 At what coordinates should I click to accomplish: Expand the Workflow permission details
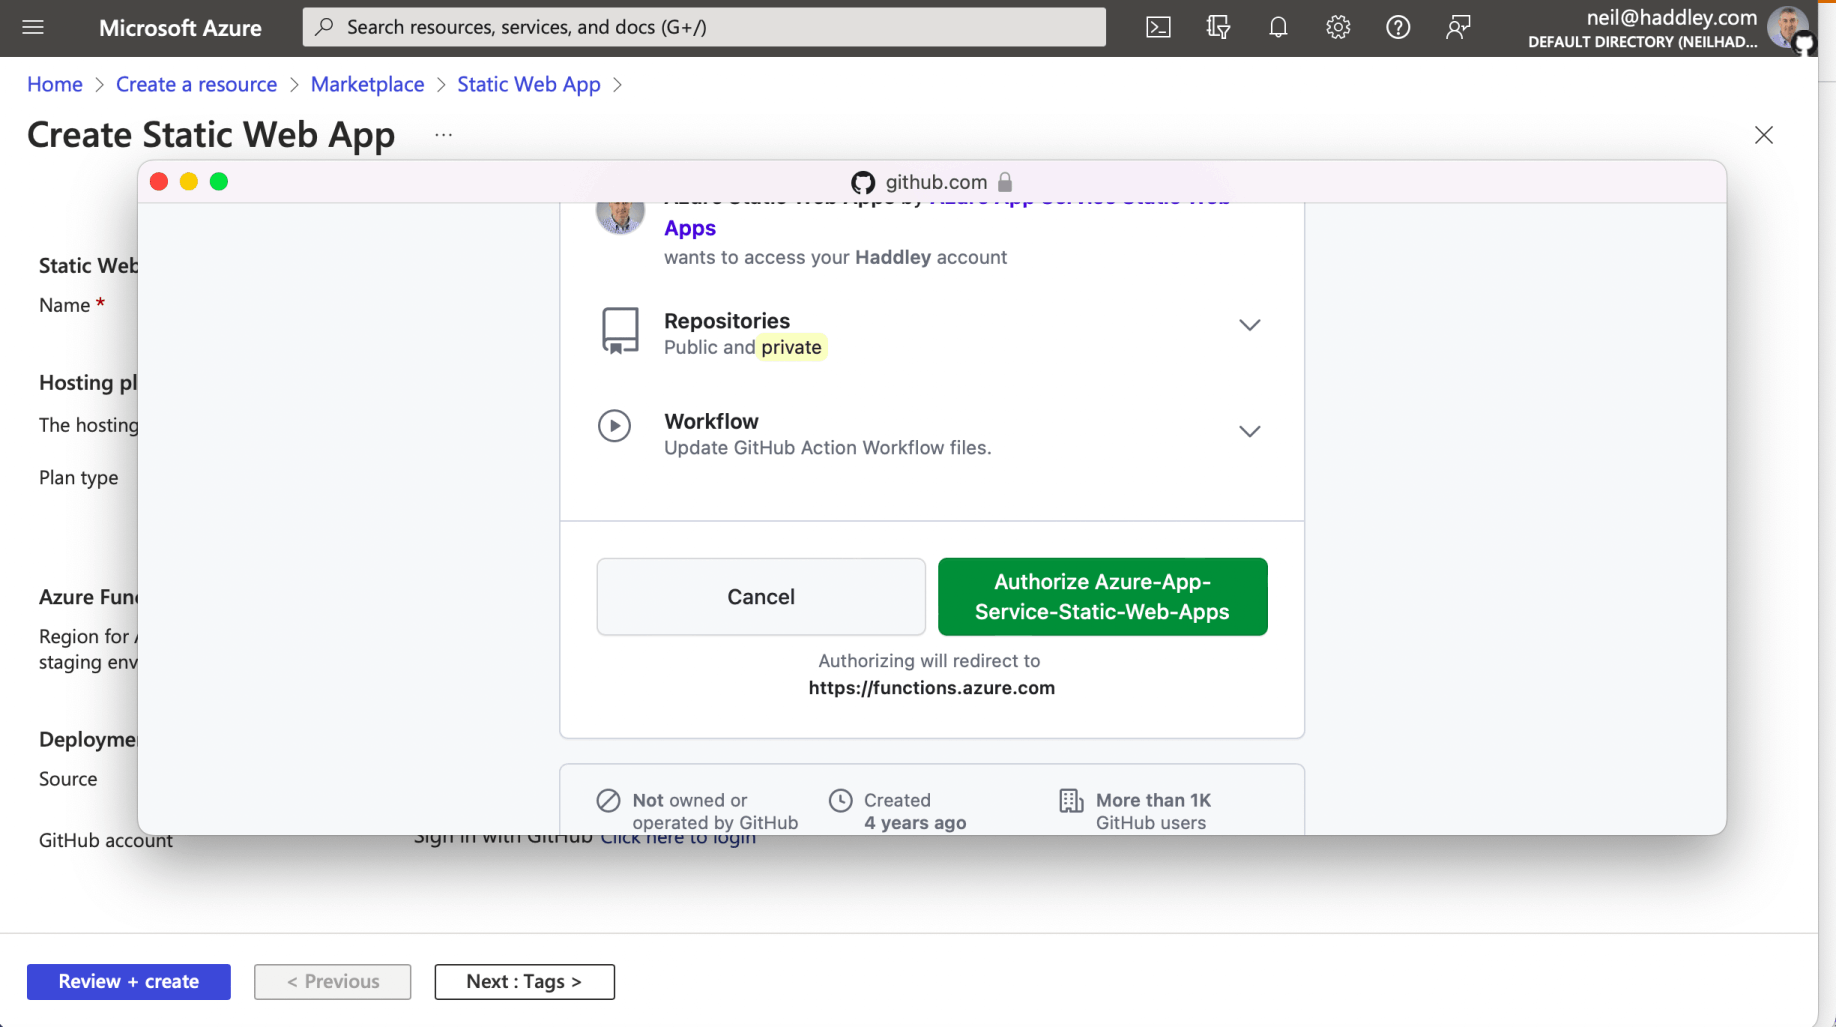(1249, 431)
